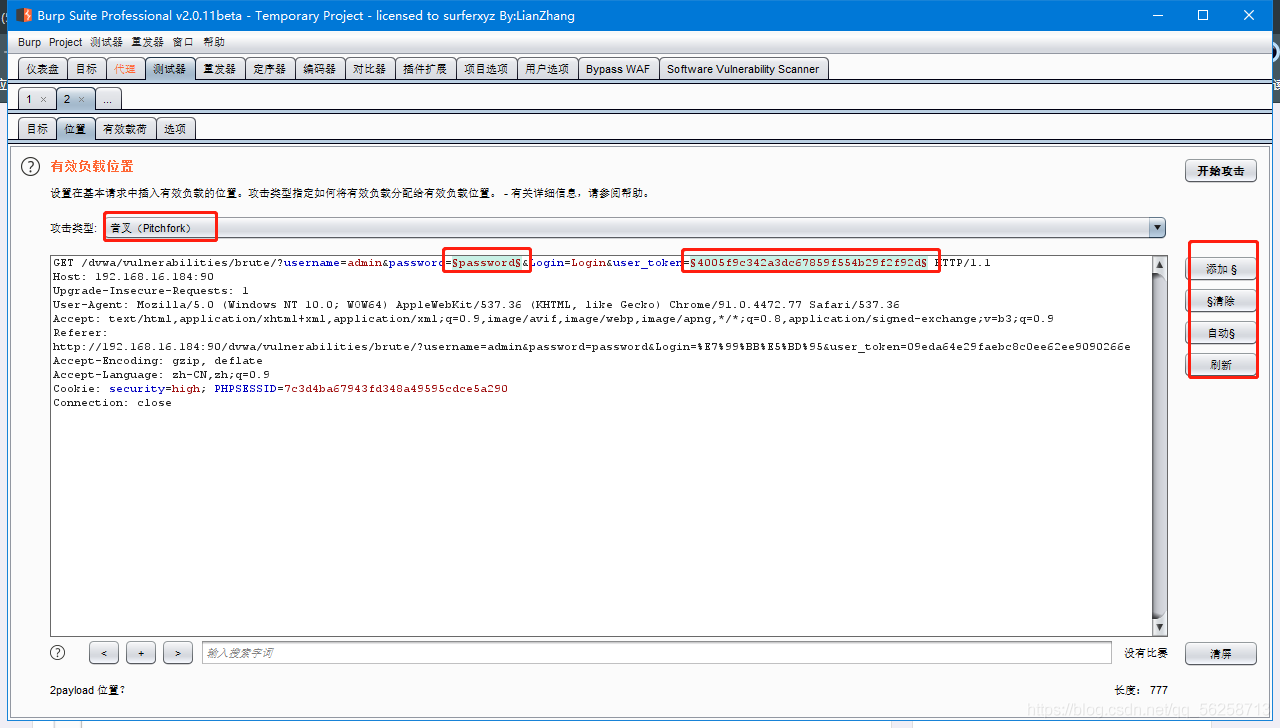Click the Cookie header line
The image size is (1280, 728).
(280, 388)
